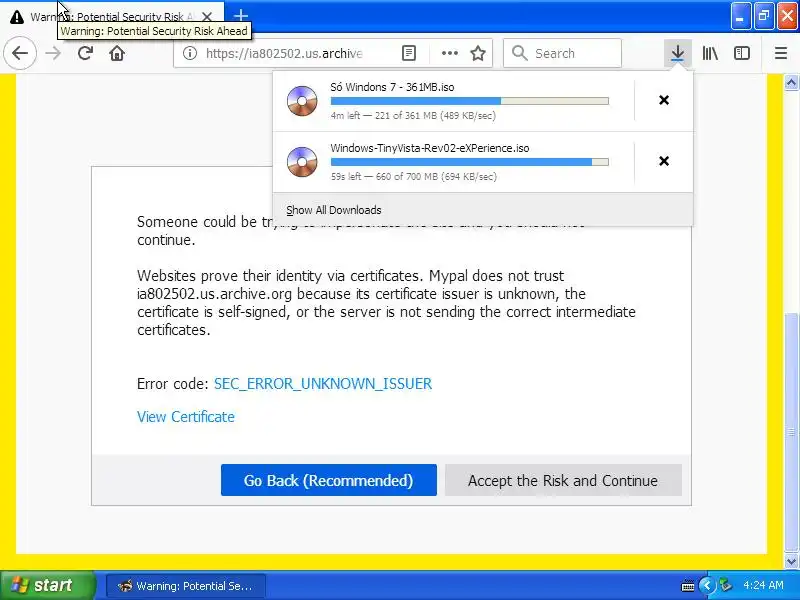Bookmark this page with the star
The height and width of the screenshot is (600, 800).
478,53
